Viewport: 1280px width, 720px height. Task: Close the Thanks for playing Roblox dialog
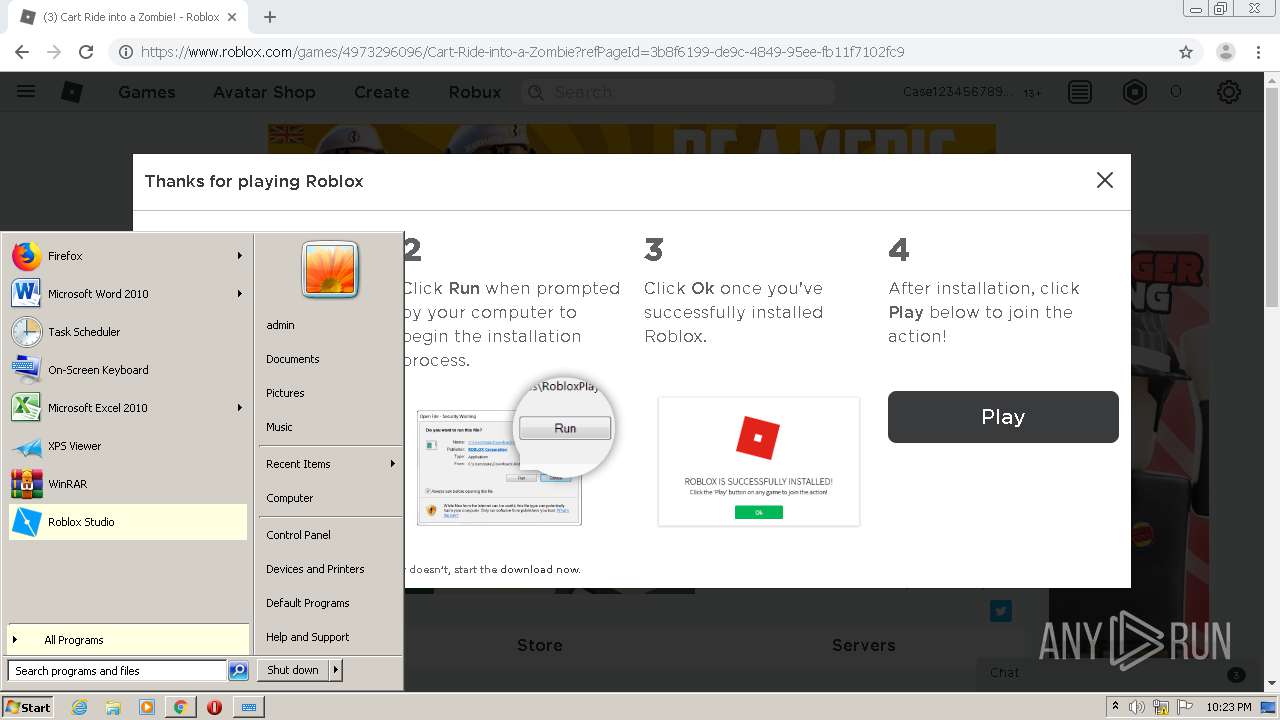pos(1105,180)
